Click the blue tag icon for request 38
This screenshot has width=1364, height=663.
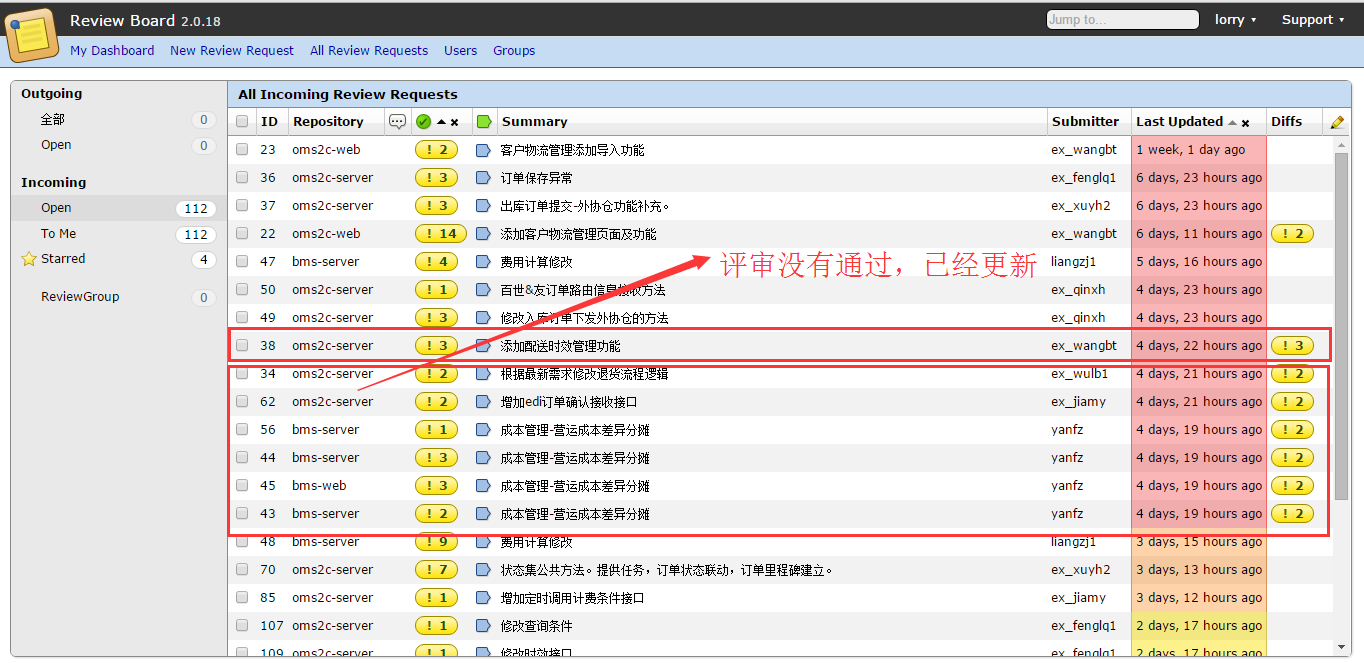click(x=484, y=346)
